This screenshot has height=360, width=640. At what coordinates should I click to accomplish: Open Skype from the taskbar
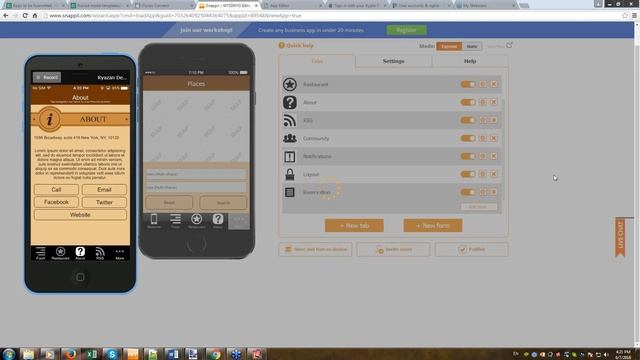point(111,354)
